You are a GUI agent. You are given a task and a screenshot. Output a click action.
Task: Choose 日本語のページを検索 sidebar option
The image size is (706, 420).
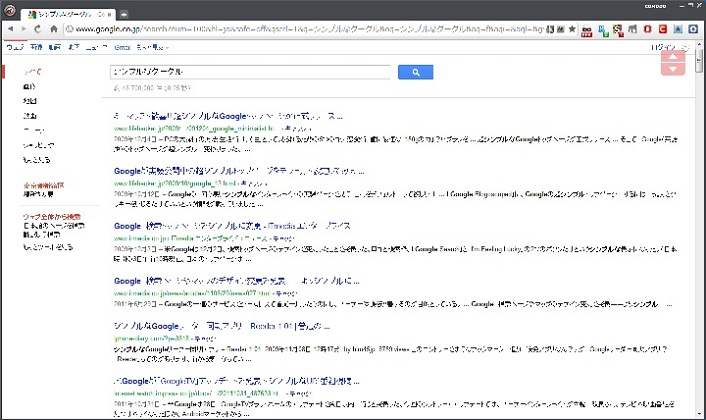click(54, 226)
